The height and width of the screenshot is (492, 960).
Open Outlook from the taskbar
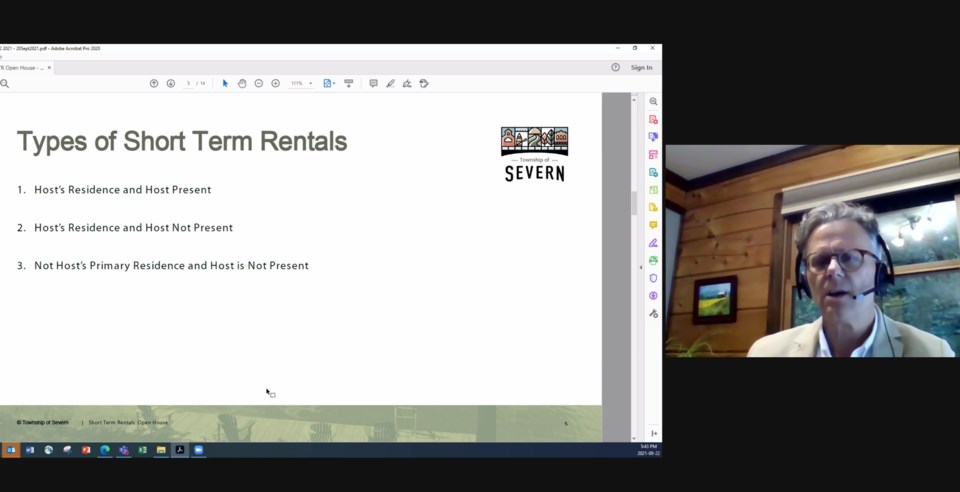(x=10, y=450)
